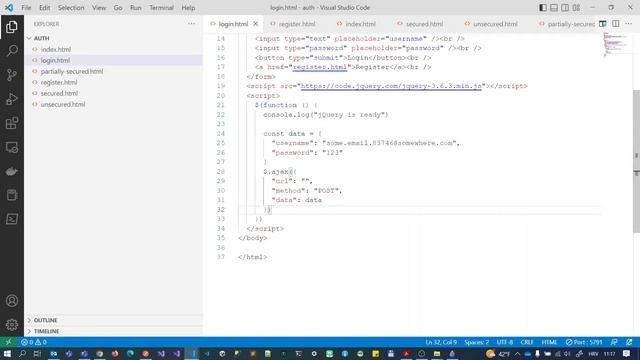
Task: Toggle the primary side bar
Action: tap(543, 8)
